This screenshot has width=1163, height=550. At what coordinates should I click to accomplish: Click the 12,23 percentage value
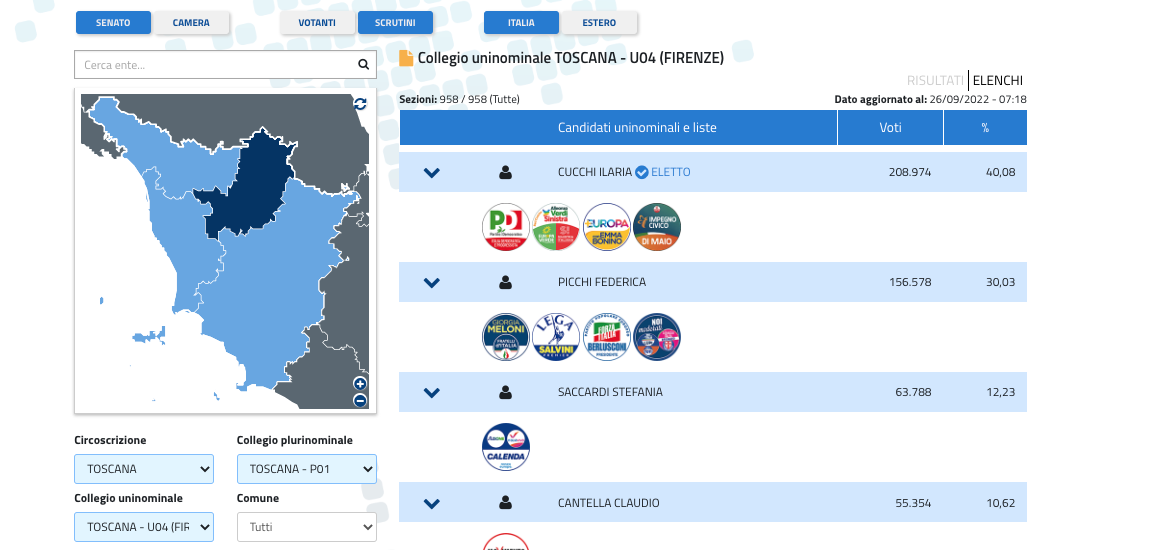coord(1001,392)
